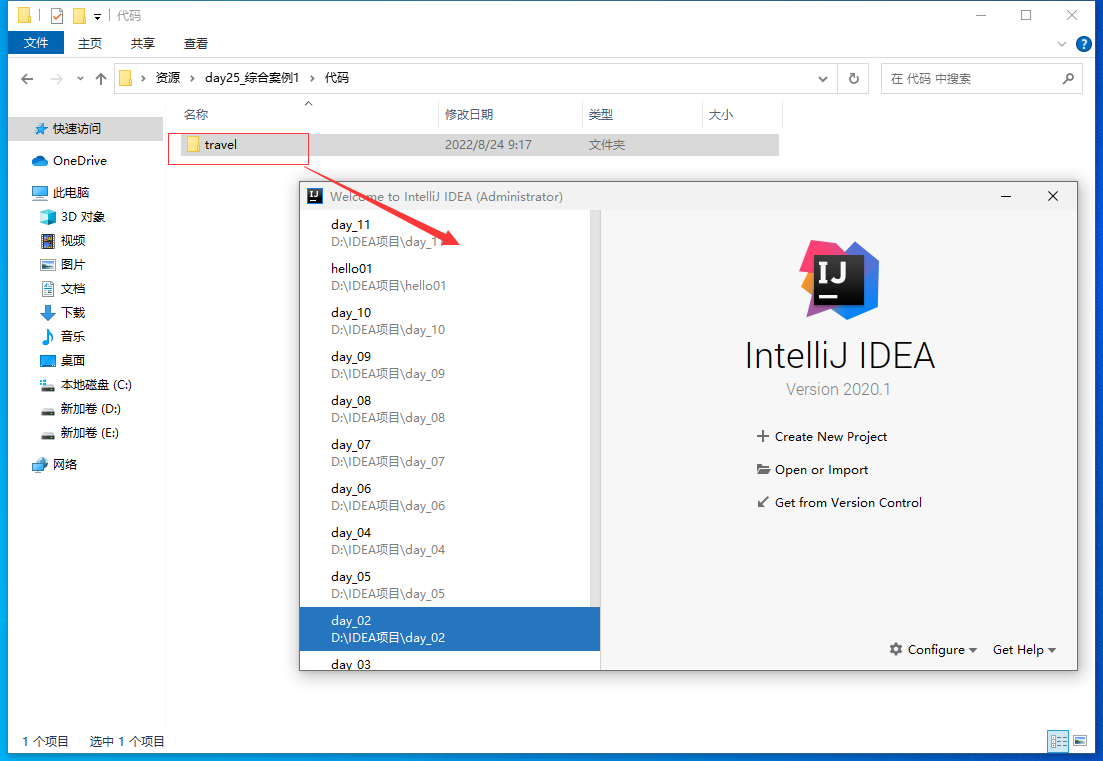Open the recent locations dropdown in Explorer
Viewport: 1103px width, 761px height.
80,79
